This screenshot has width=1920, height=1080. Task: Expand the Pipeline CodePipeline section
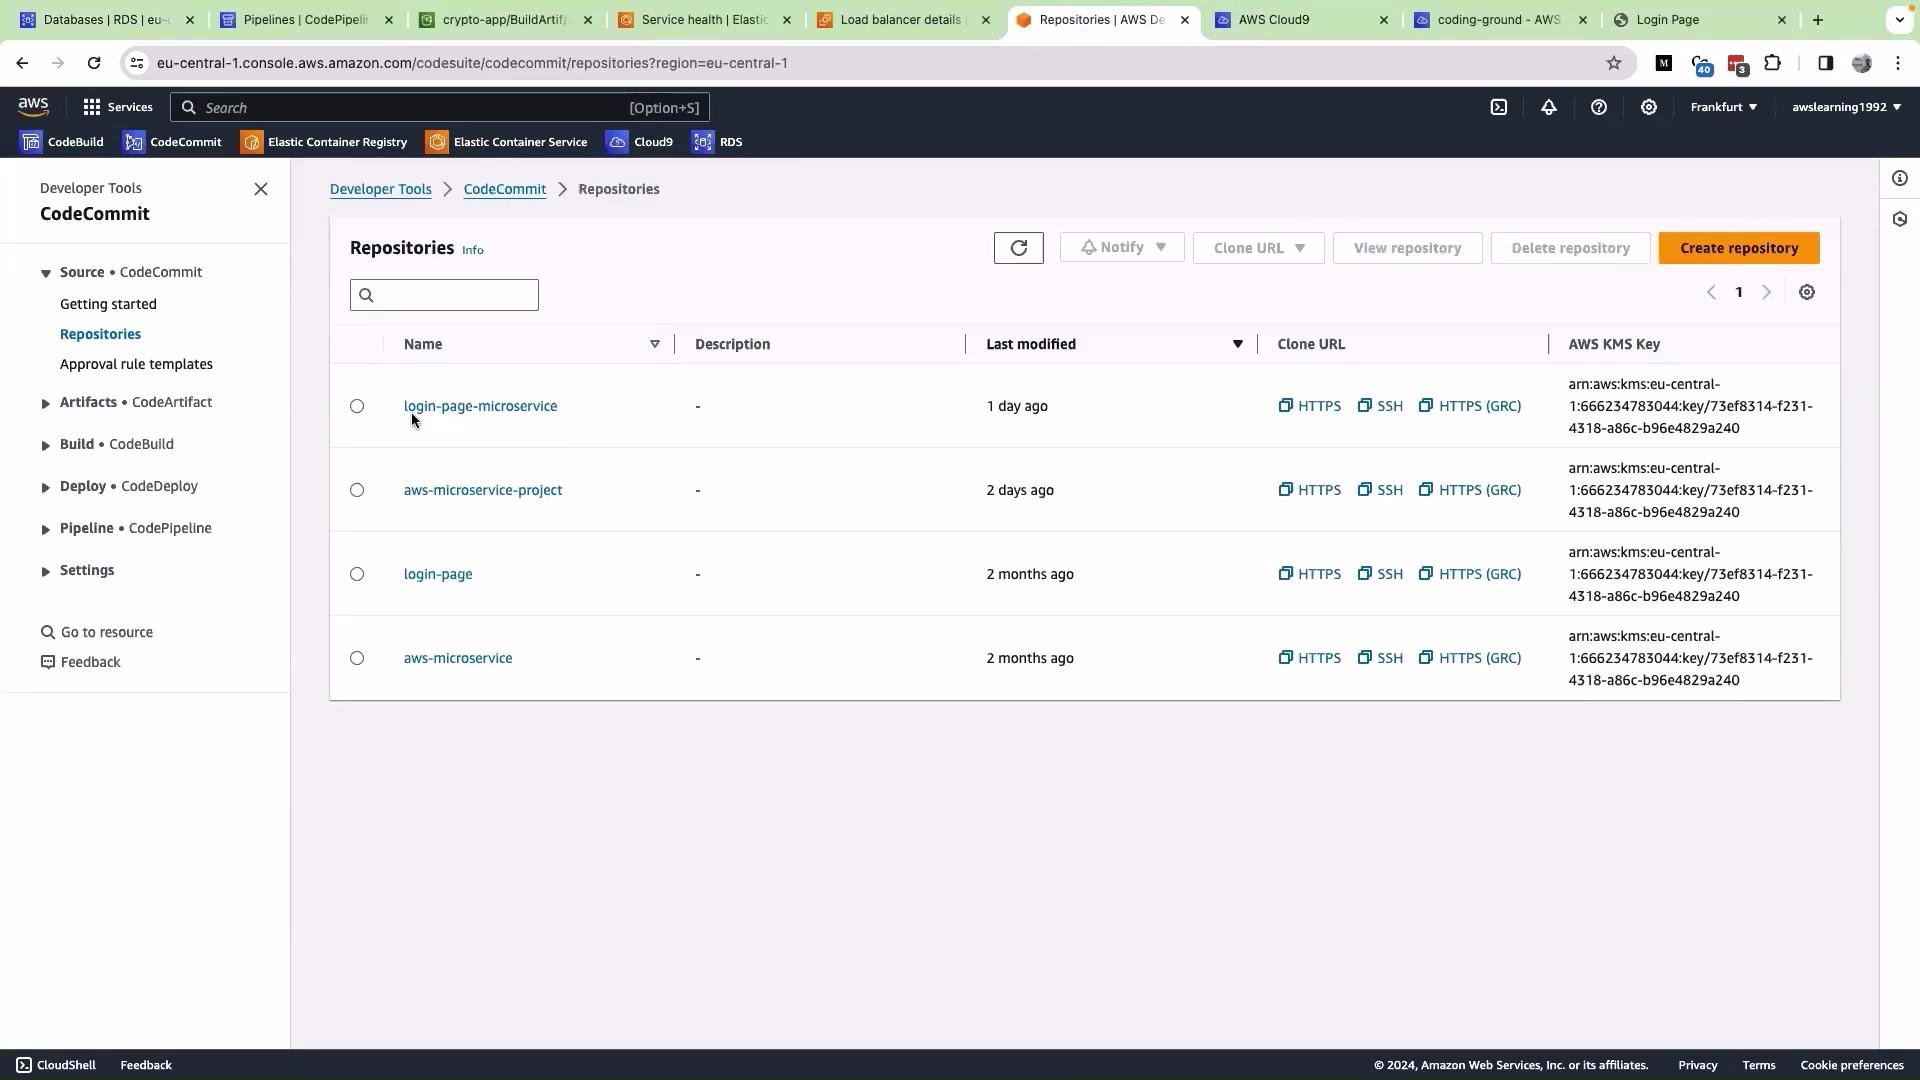tap(45, 529)
